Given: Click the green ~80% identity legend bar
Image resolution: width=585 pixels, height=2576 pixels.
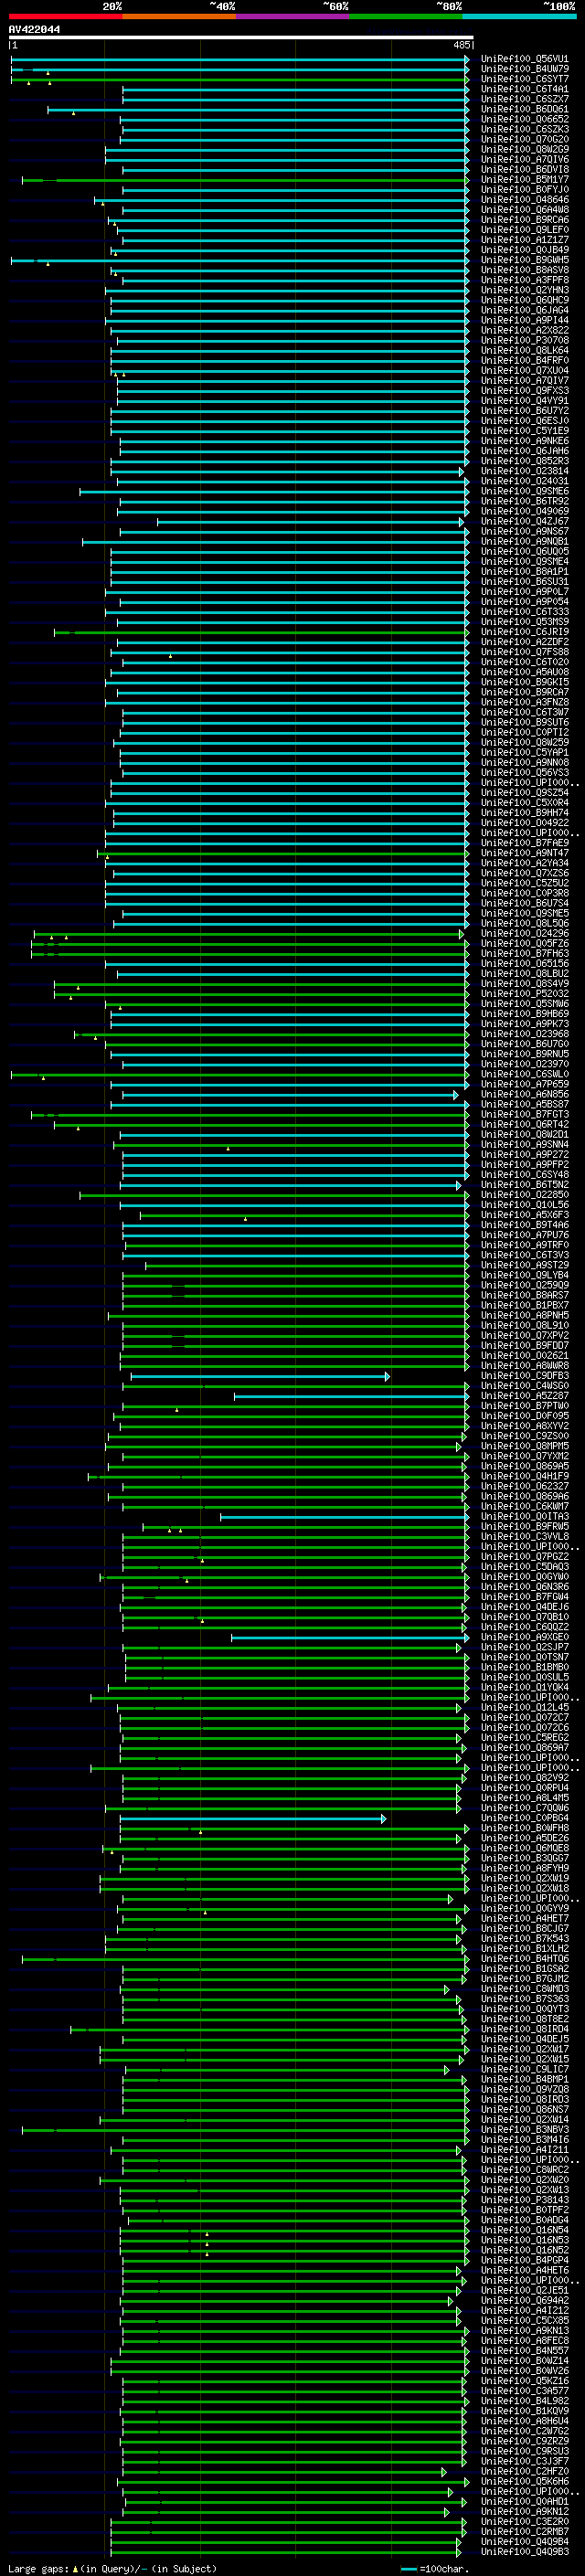Looking at the screenshot, I should [x=406, y=16].
